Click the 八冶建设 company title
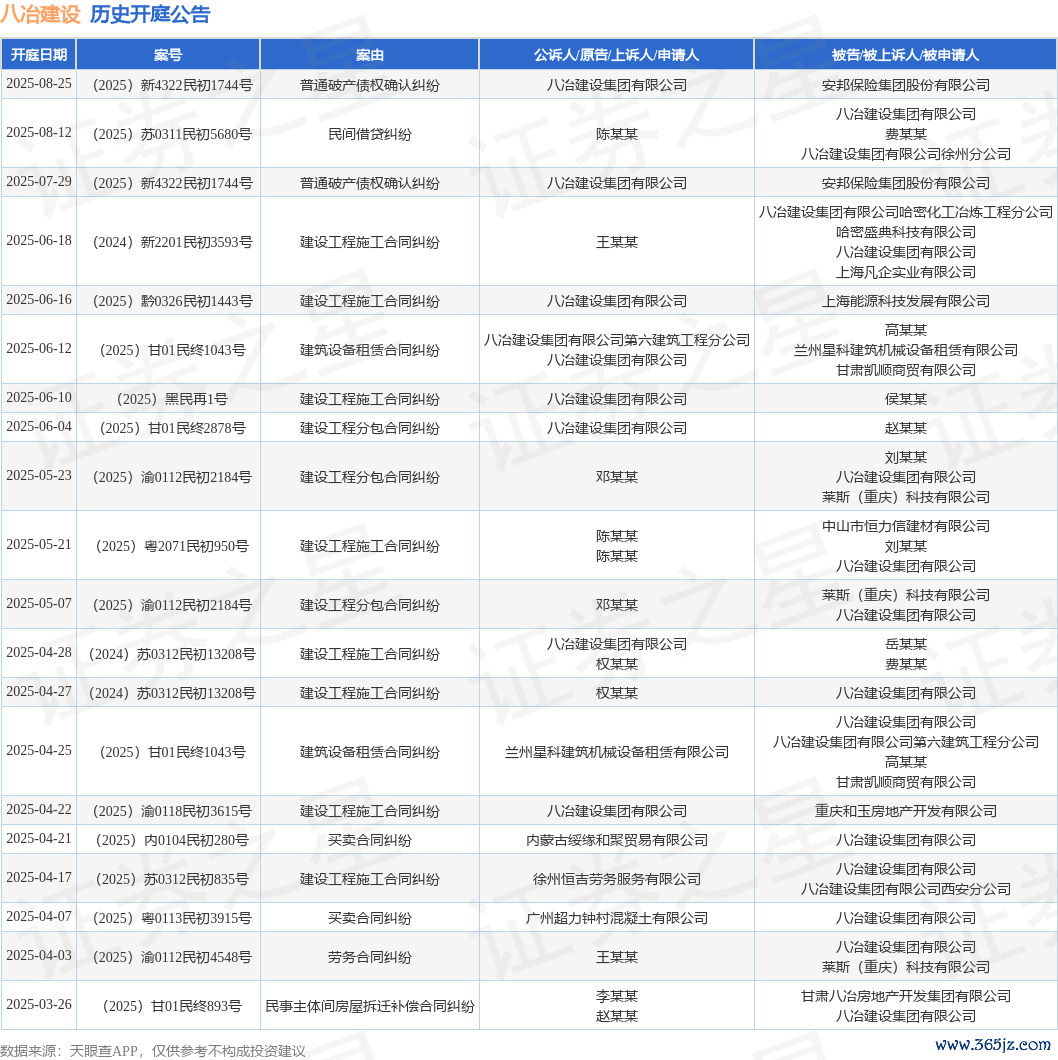 coord(40,15)
